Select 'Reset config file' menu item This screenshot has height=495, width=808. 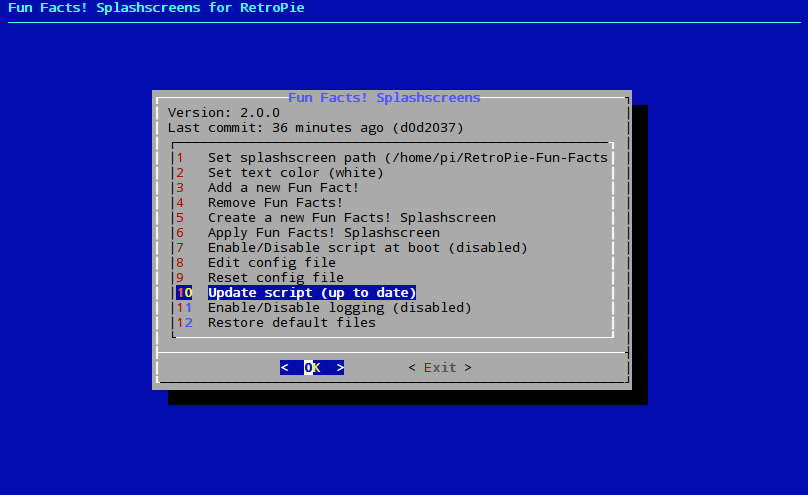click(x=260, y=277)
